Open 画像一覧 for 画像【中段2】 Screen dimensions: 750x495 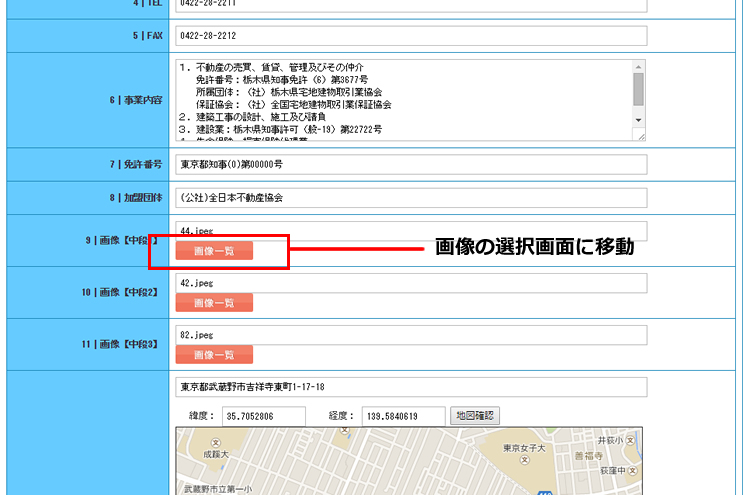[x=214, y=302]
